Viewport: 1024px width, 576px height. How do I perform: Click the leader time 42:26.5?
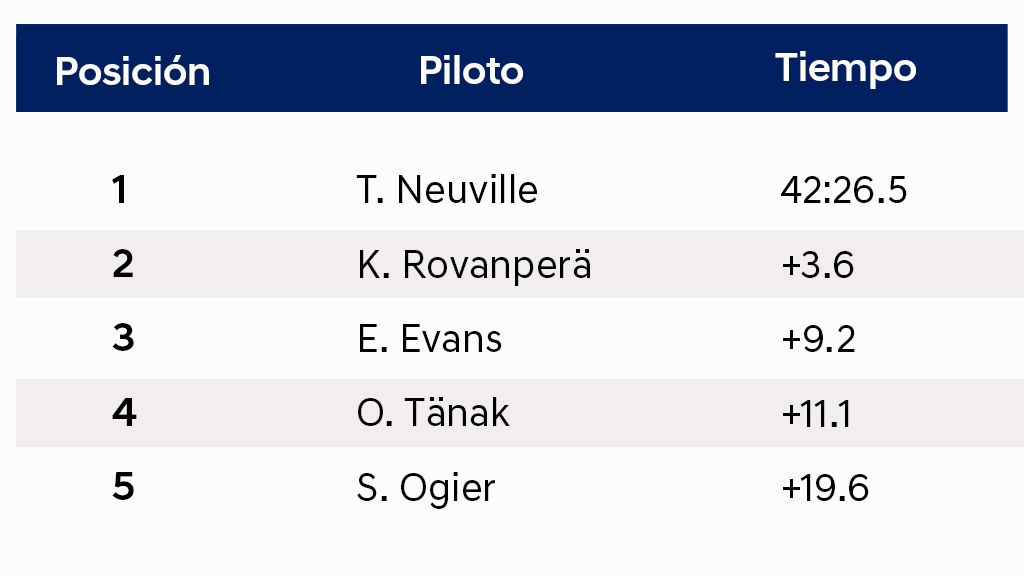tap(843, 190)
